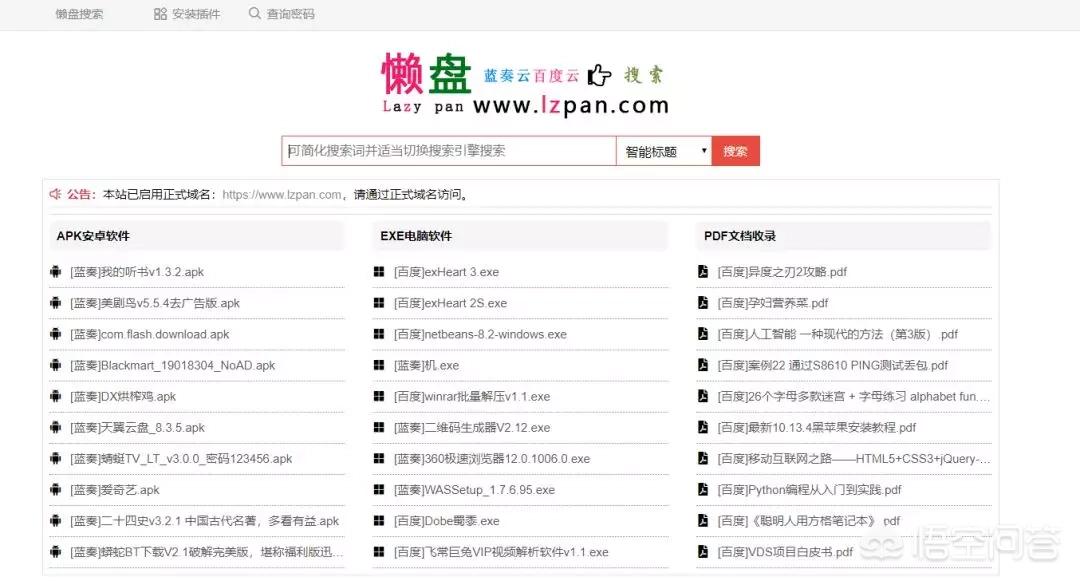
Task: Click Windows icon beside winrar批量解压v1.1.exe
Action: 379,396
